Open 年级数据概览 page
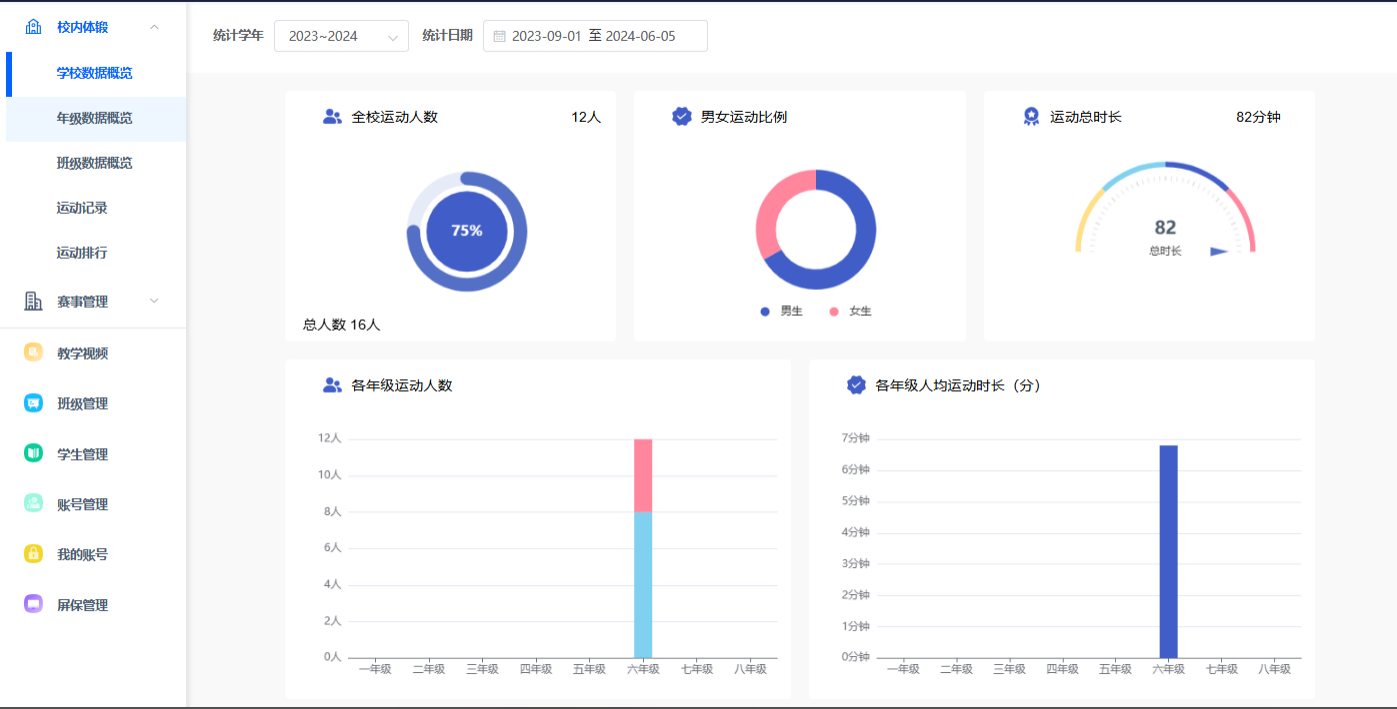 click(95, 118)
